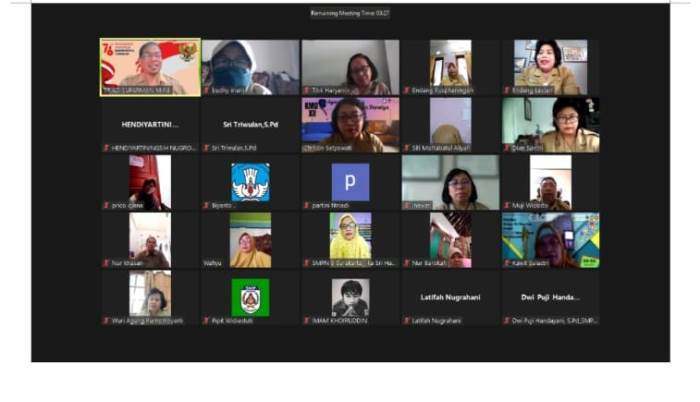
Task: Click the green school logo avatar of Pipit
Action: pyautogui.click(x=250, y=296)
